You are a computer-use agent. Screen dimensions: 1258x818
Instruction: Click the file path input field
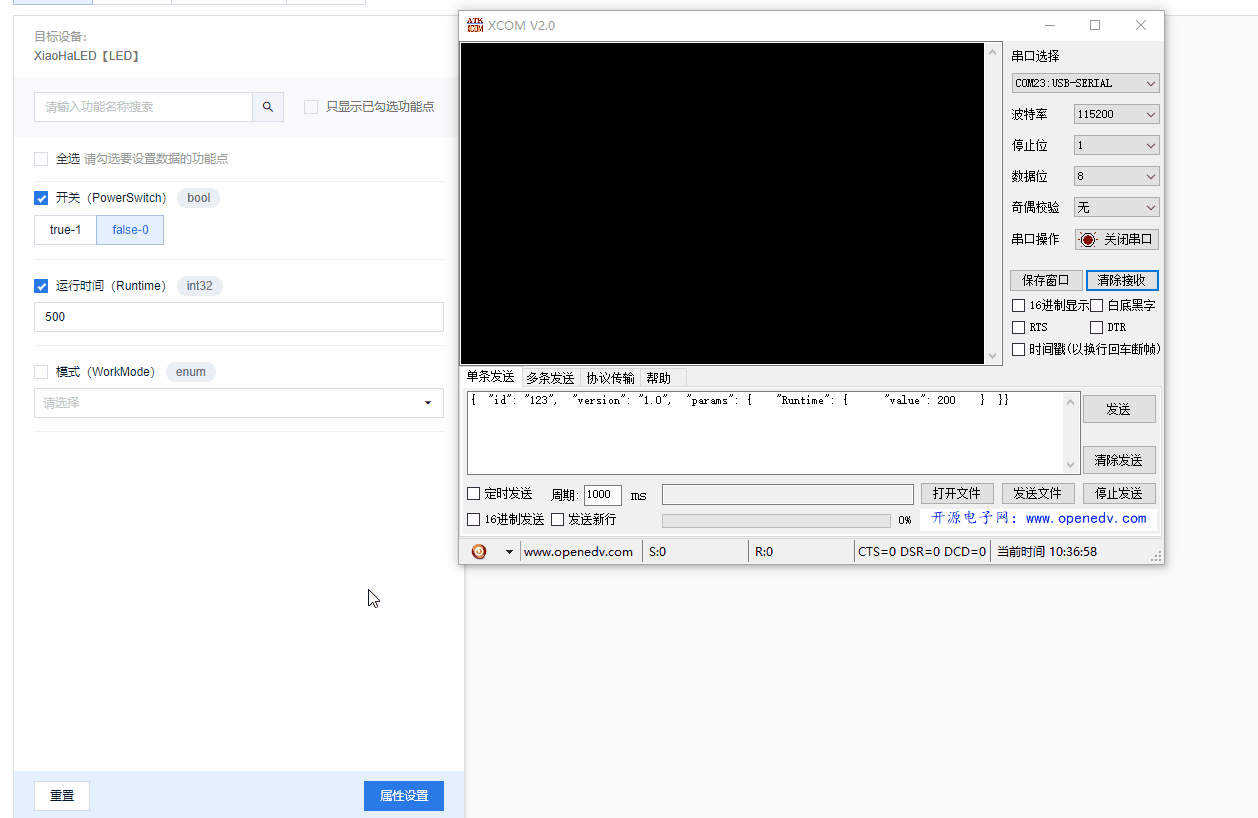[788, 494]
